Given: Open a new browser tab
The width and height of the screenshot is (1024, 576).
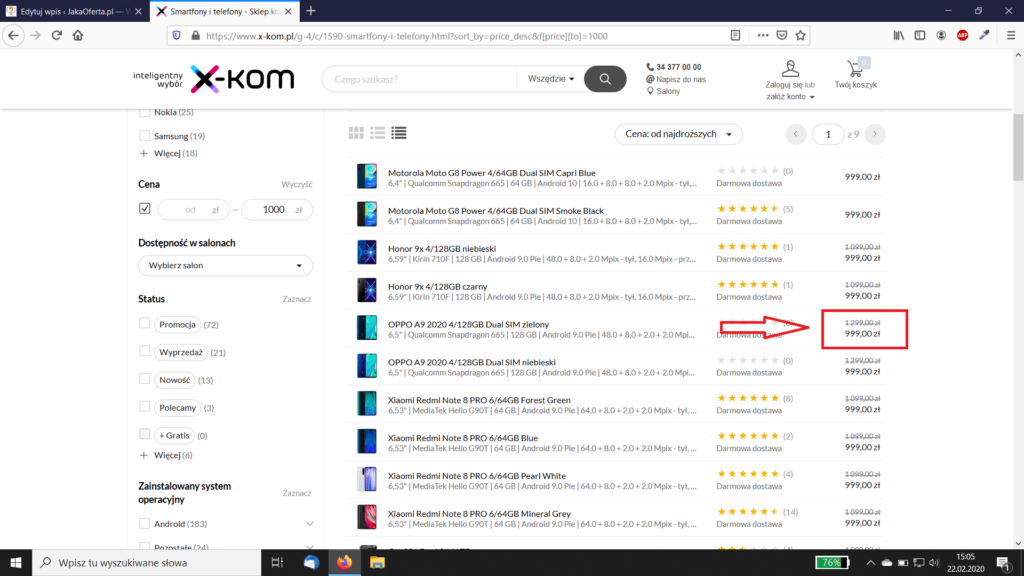Looking at the screenshot, I should [311, 11].
